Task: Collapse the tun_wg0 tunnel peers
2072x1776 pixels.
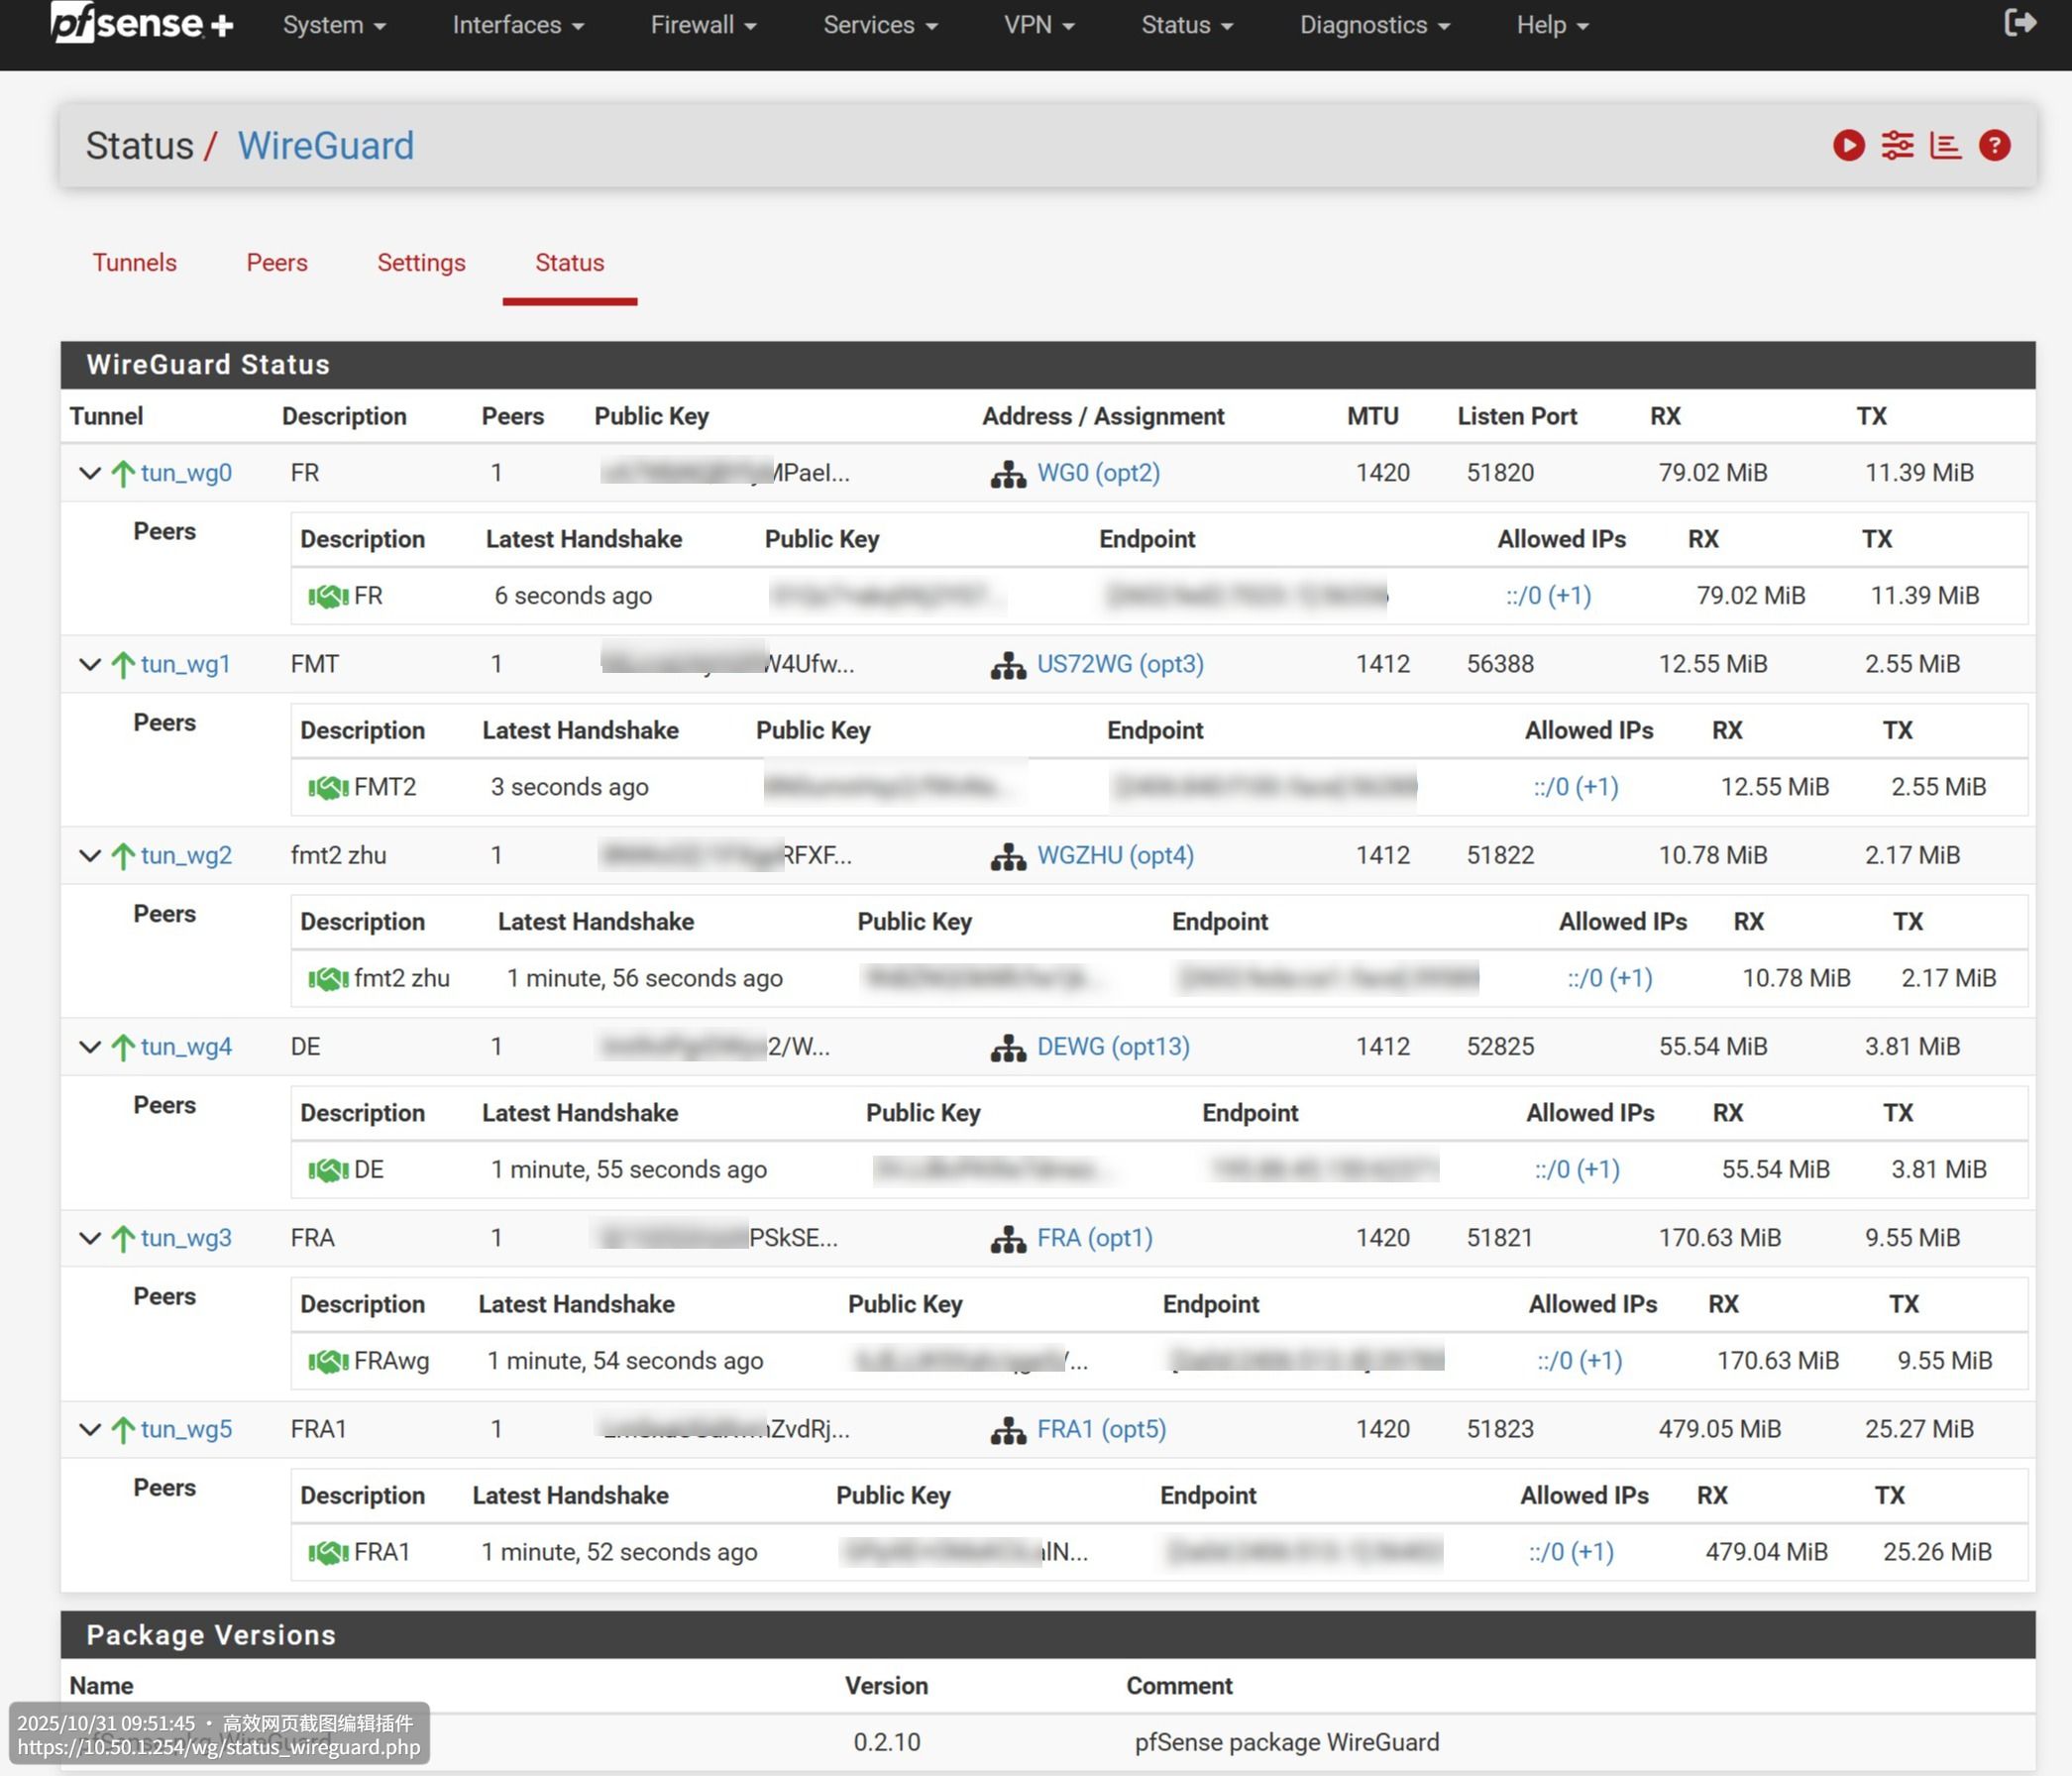Action: [x=90, y=473]
